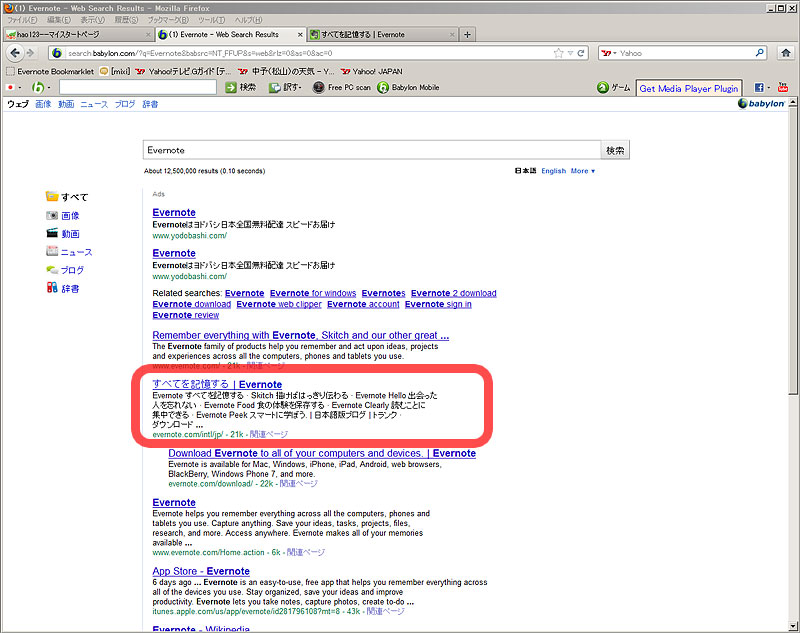Viewport: 800px width, 633px height.
Task: Click the Babylon Mobile toolbar icon
Action: coord(383,88)
